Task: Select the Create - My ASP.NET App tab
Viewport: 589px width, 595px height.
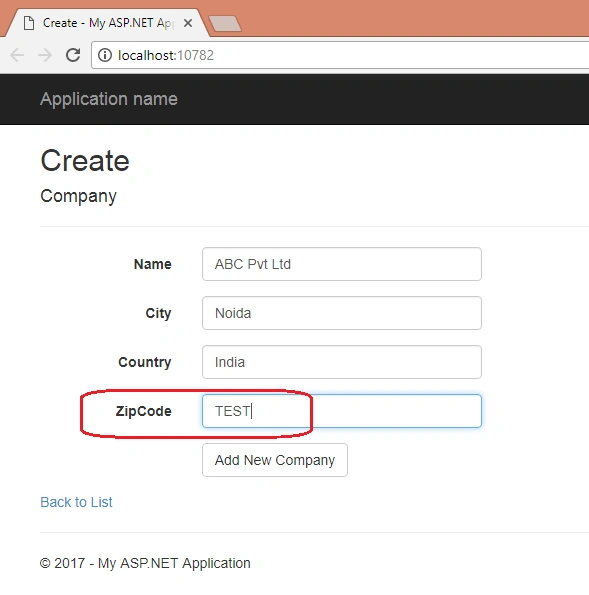Action: point(108,23)
